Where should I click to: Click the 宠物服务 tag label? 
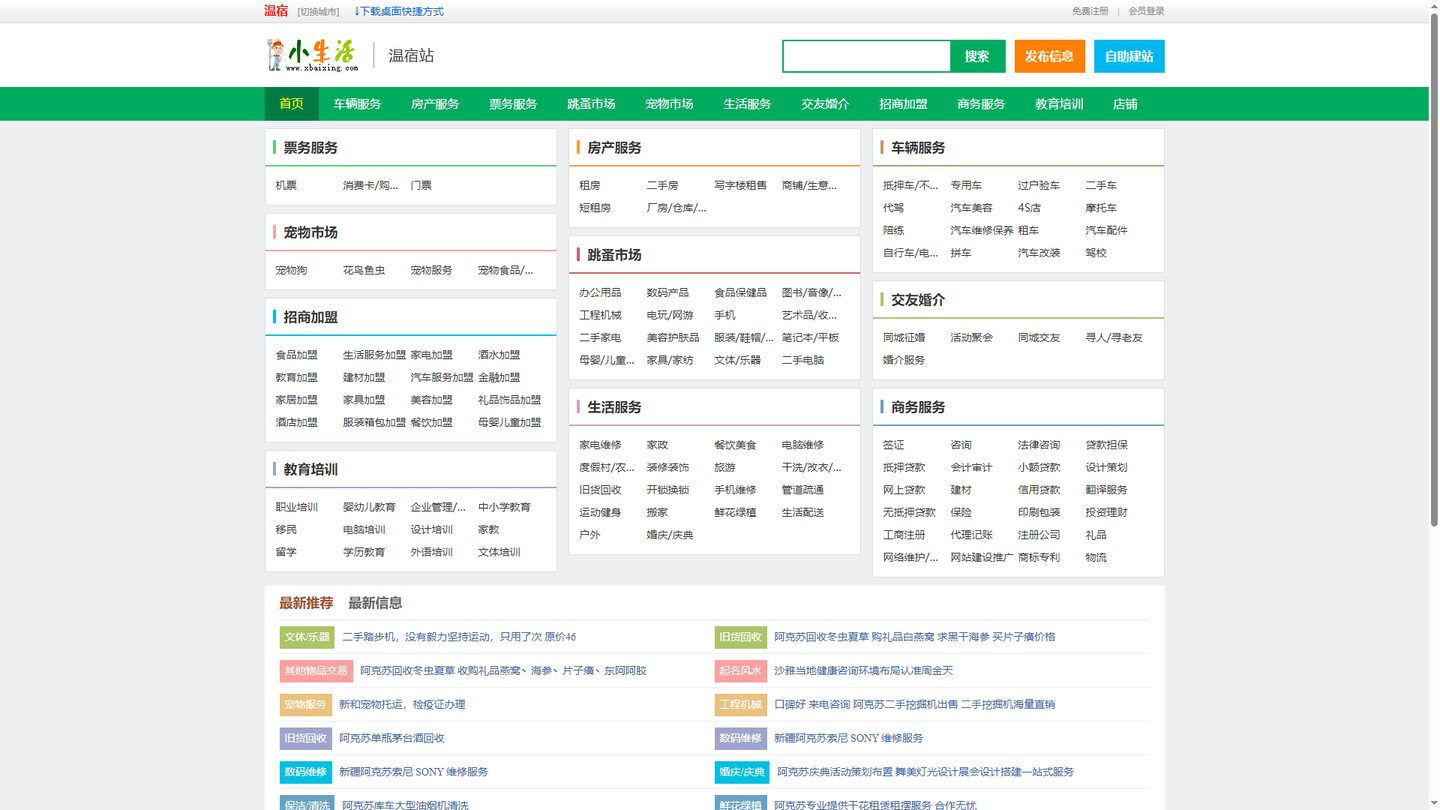click(x=305, y=705)
